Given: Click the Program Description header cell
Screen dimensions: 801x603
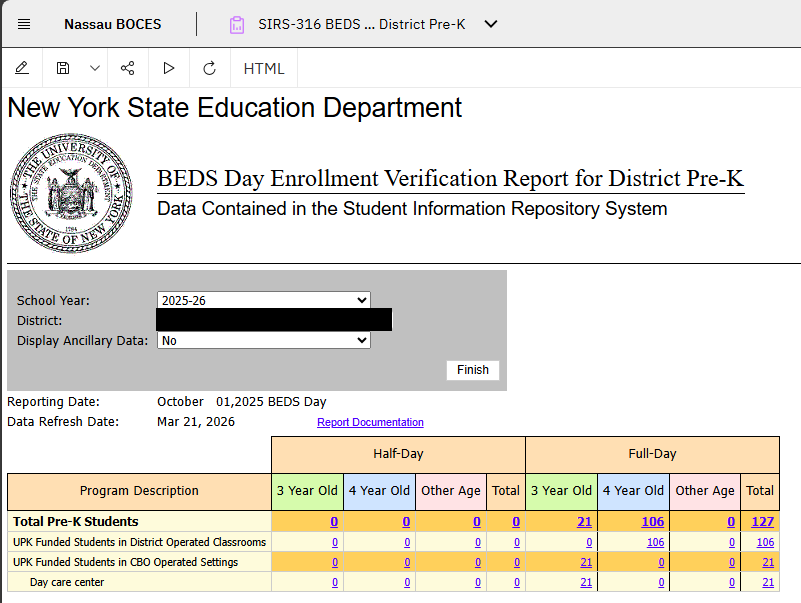Looking at the screenshot, I should (139, 491).
